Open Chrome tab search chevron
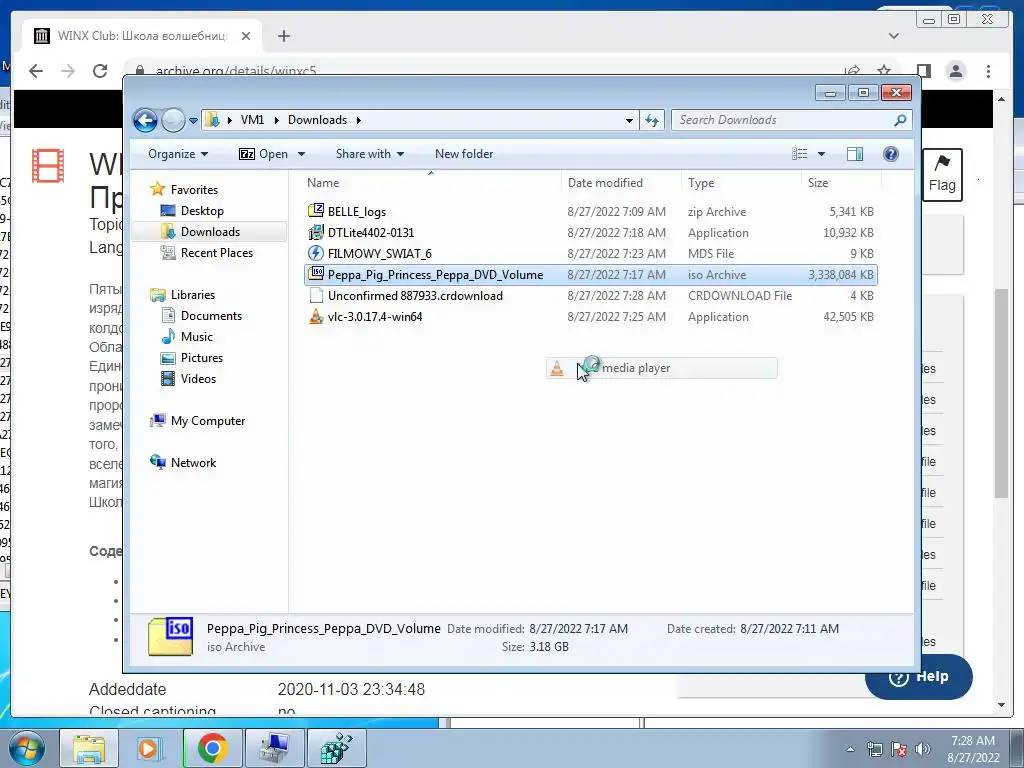This screenshot has height=768, width=1024. 894,36
